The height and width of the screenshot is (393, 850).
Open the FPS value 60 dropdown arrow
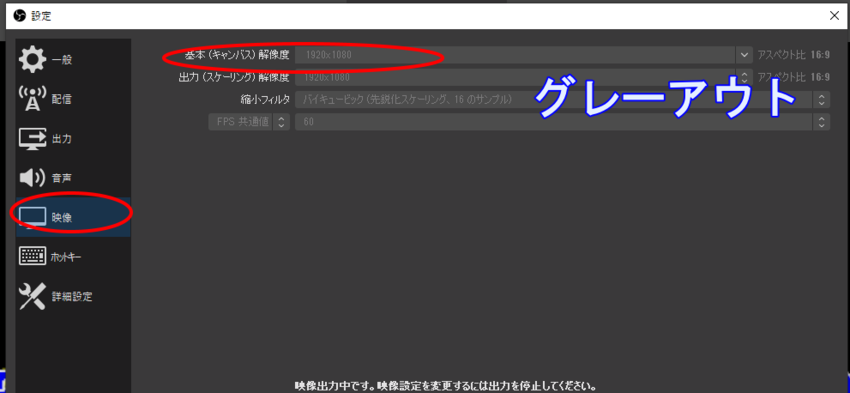pyautogui.click(x=821, y=121)
